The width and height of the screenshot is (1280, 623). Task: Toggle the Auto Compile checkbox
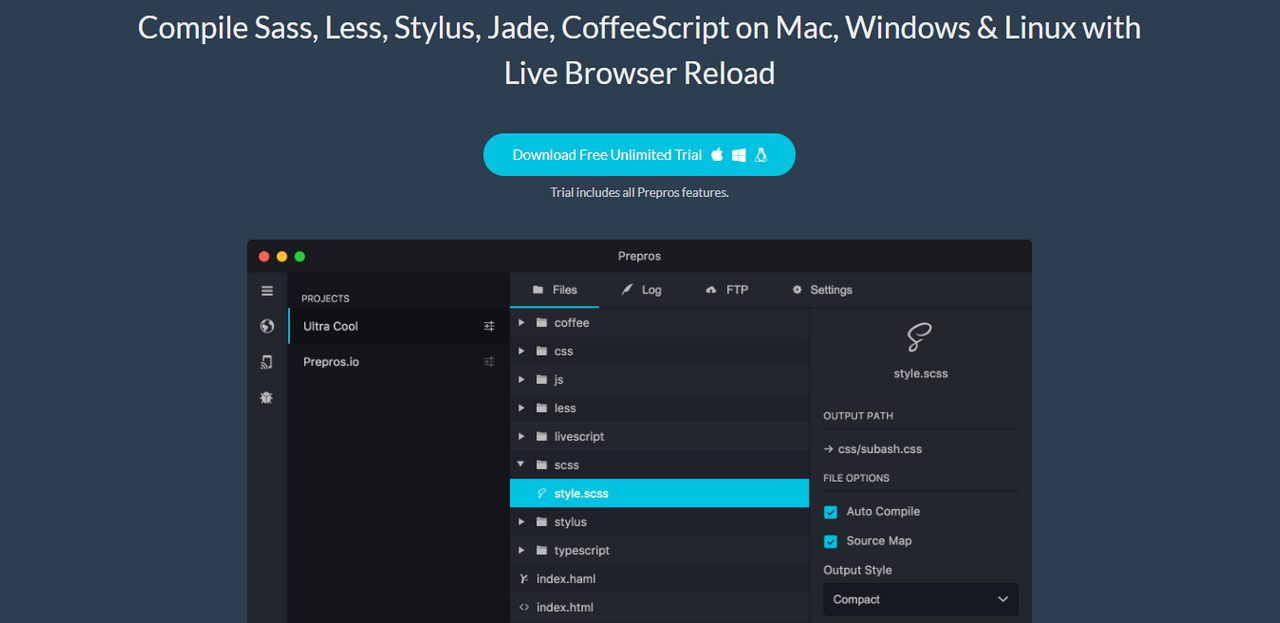pos(830,512)
